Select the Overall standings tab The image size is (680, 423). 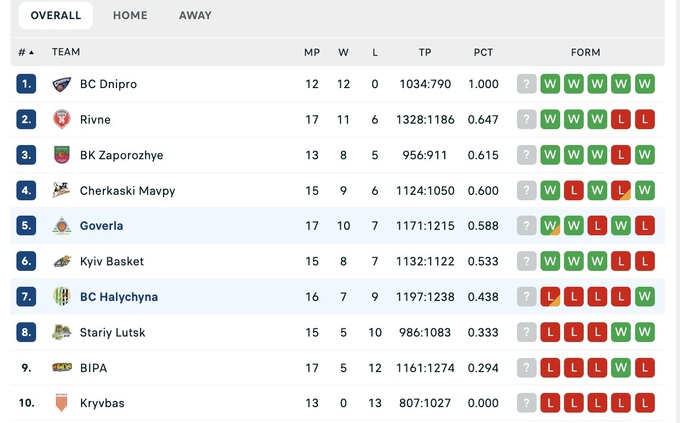56,16
